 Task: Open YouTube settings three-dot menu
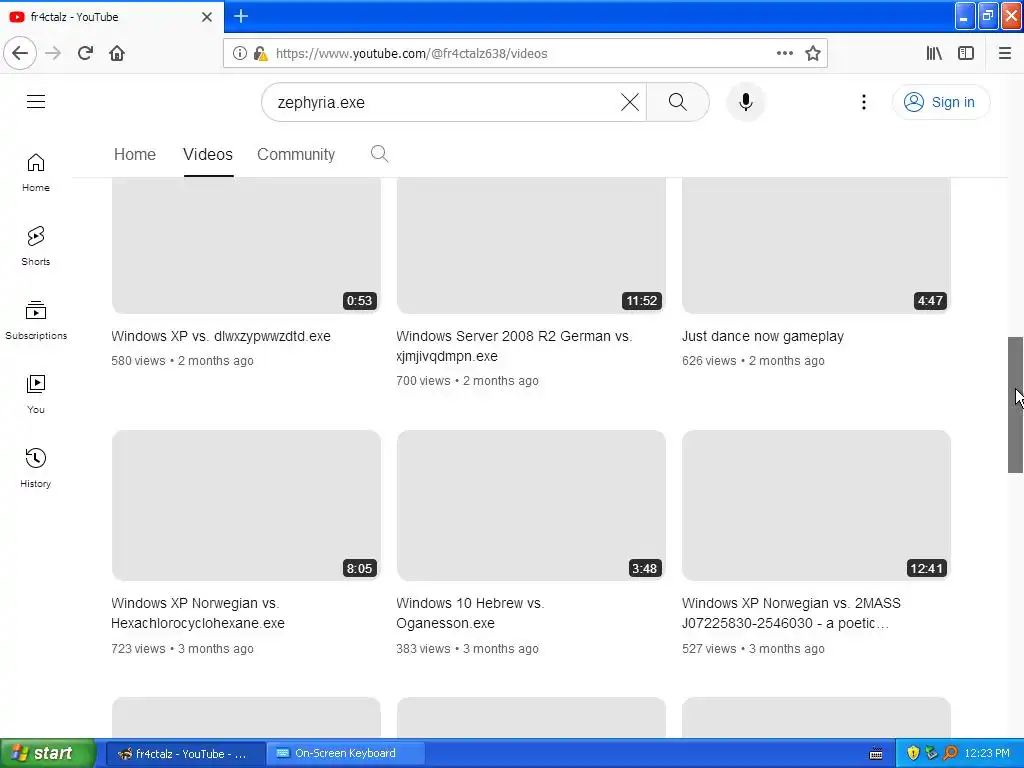click(863, 102)
